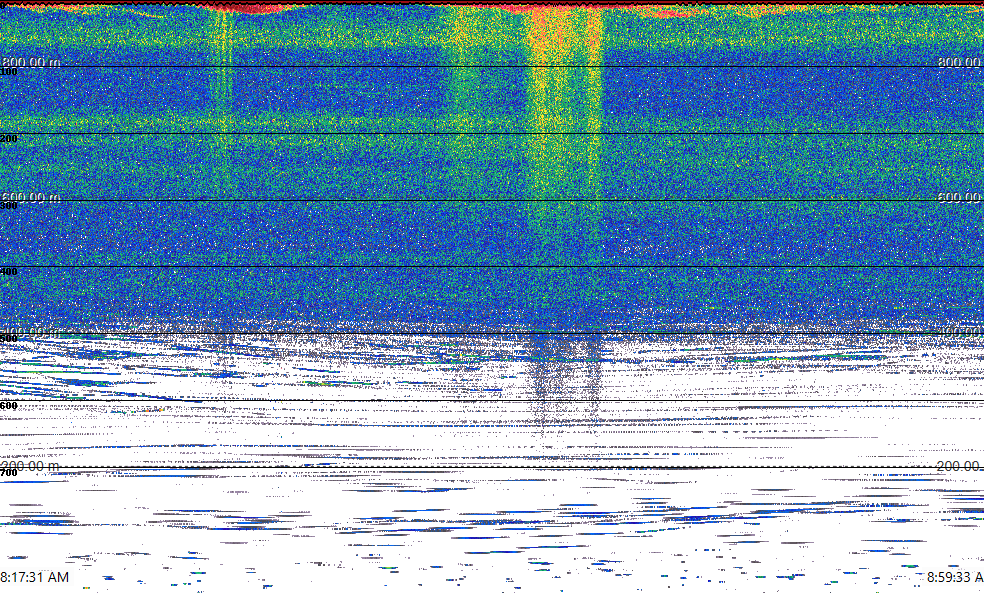Screen dimensions: 984x594
Task: Select the left-side 800.00 m range label
Action: point(31,62)
